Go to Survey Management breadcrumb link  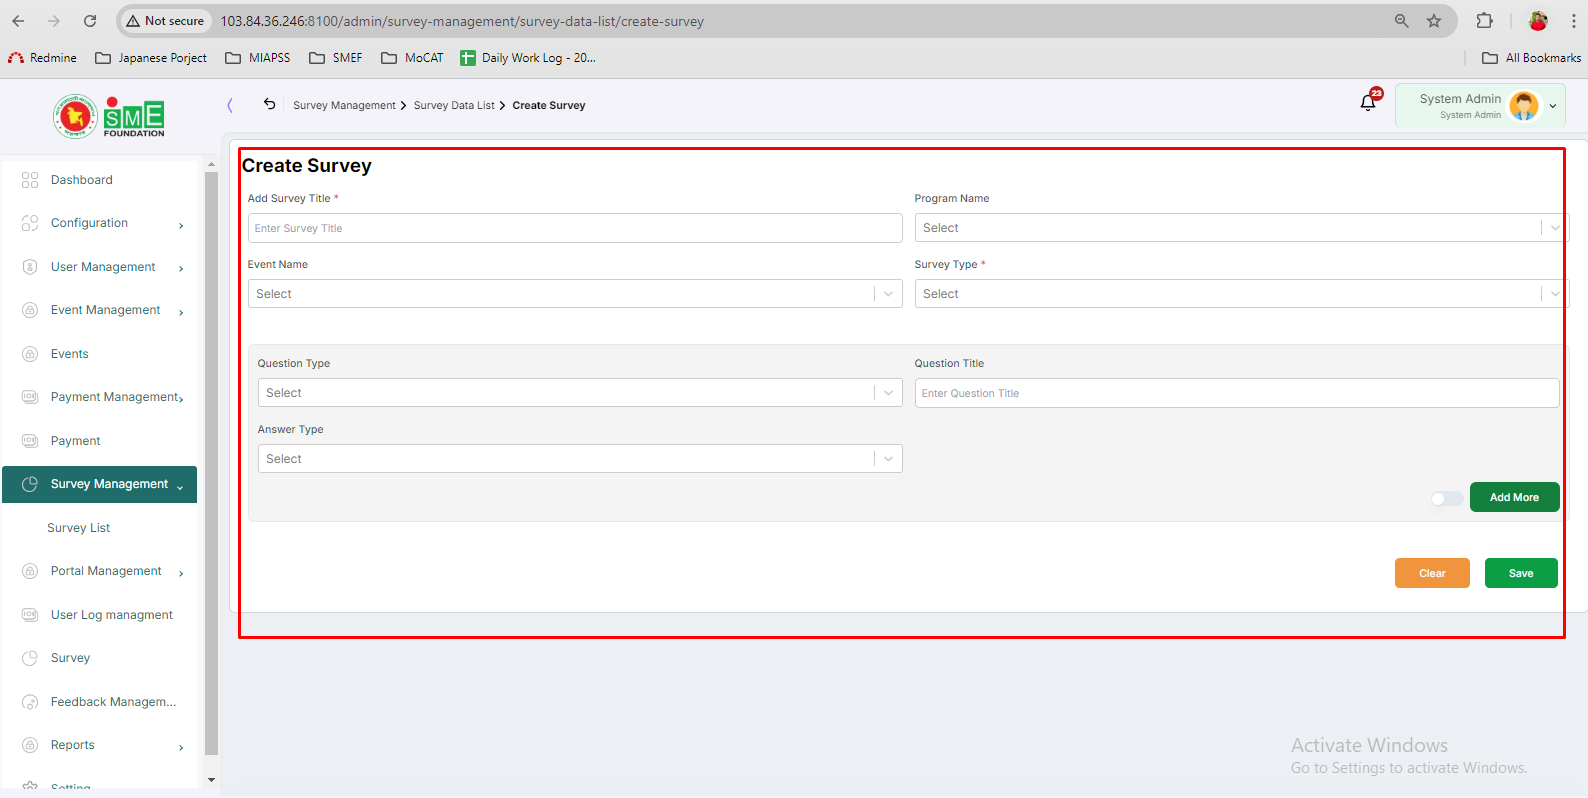(x=344, y=105)
